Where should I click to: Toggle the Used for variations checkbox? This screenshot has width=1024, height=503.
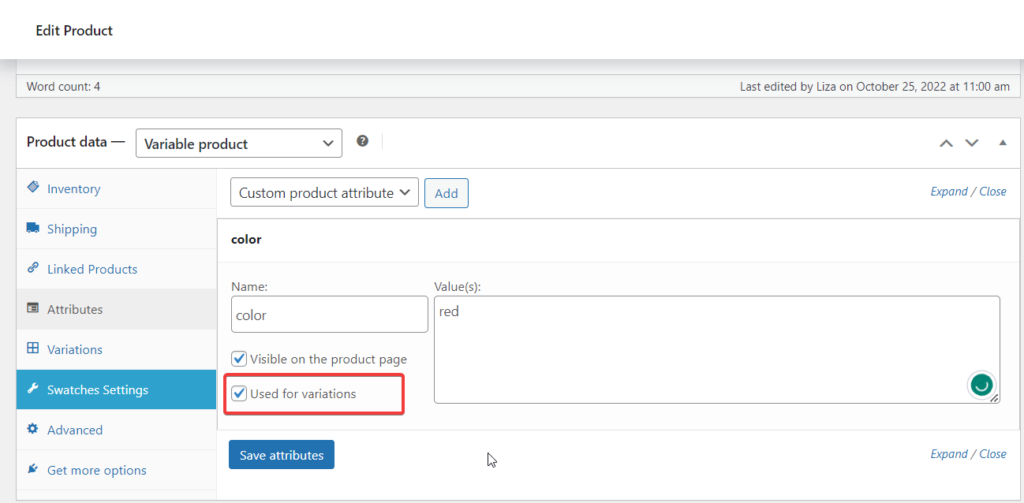coord(240,394)
